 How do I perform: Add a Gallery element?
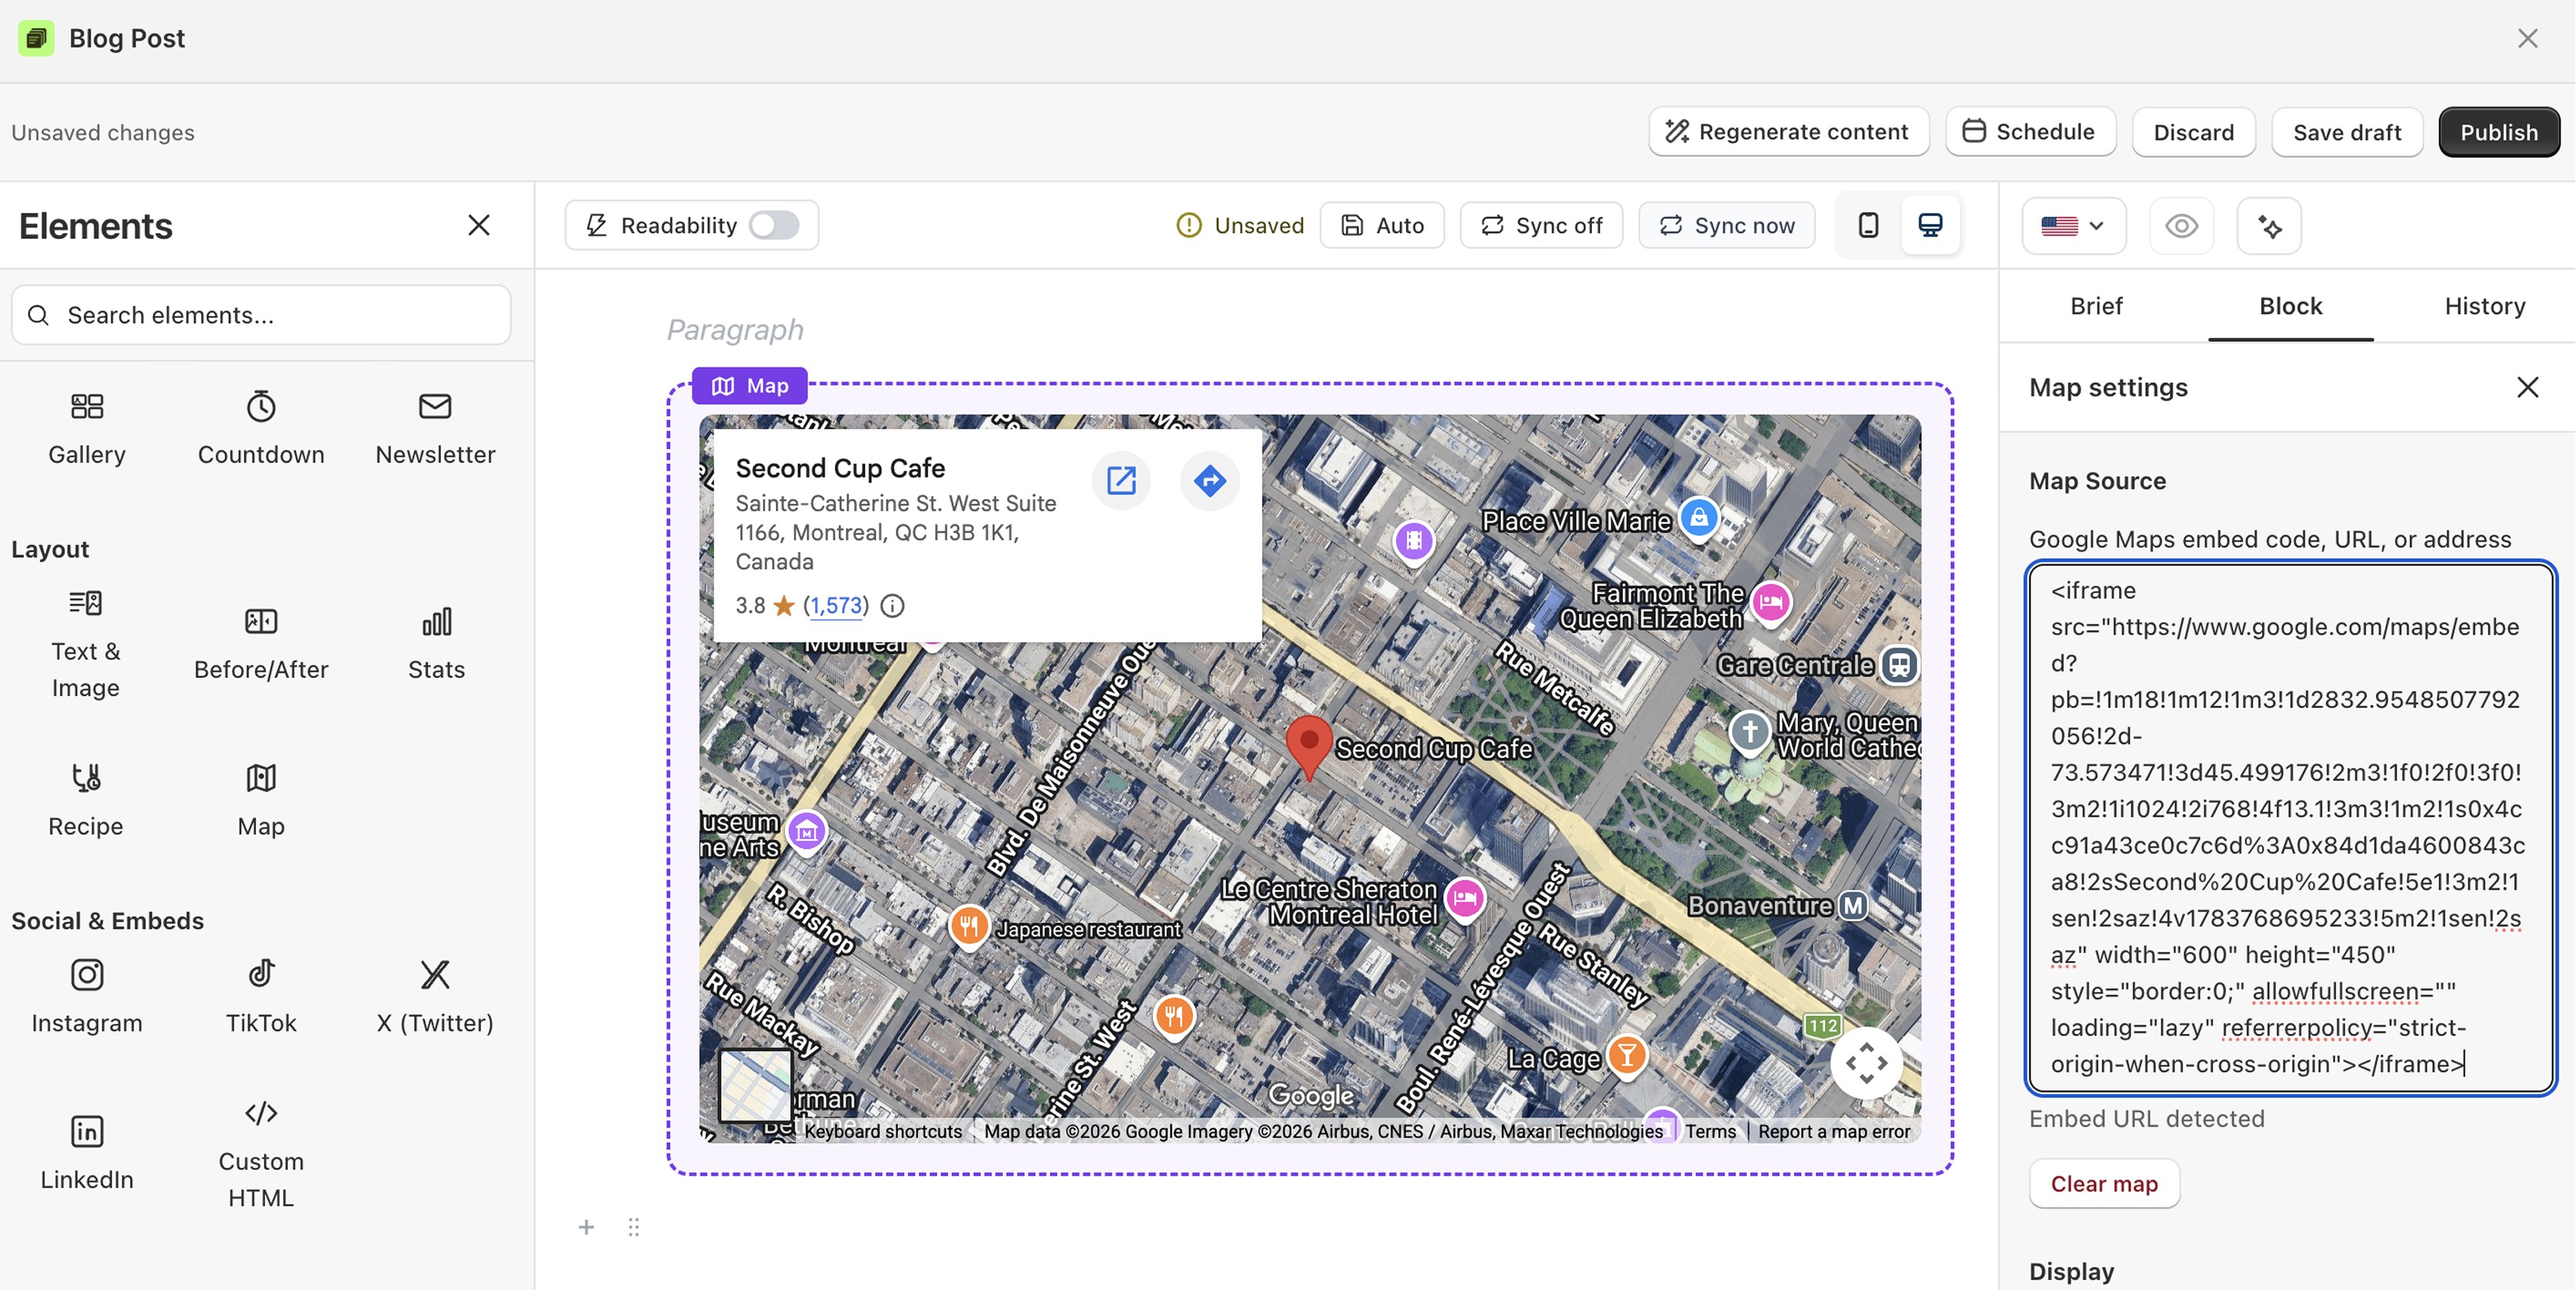(87, 428)
